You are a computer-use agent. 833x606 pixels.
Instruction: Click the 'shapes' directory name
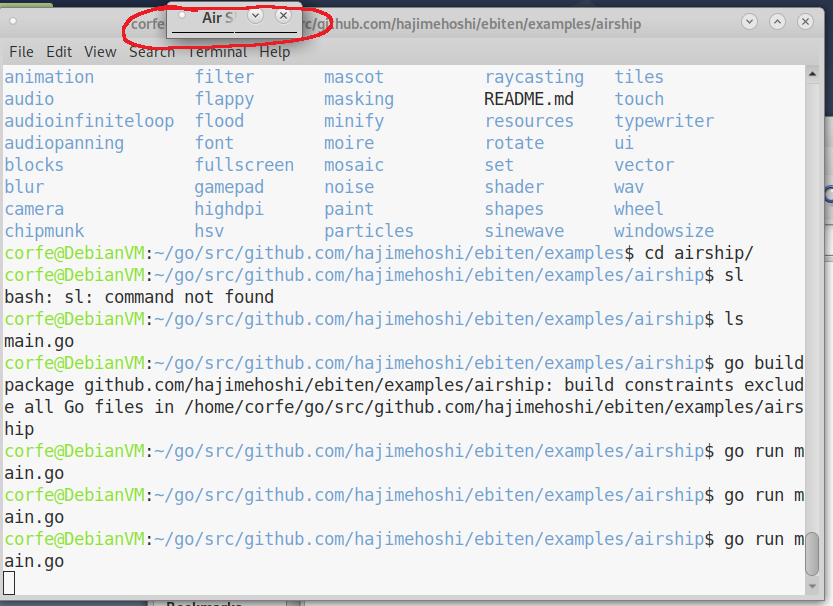[514, 209]
